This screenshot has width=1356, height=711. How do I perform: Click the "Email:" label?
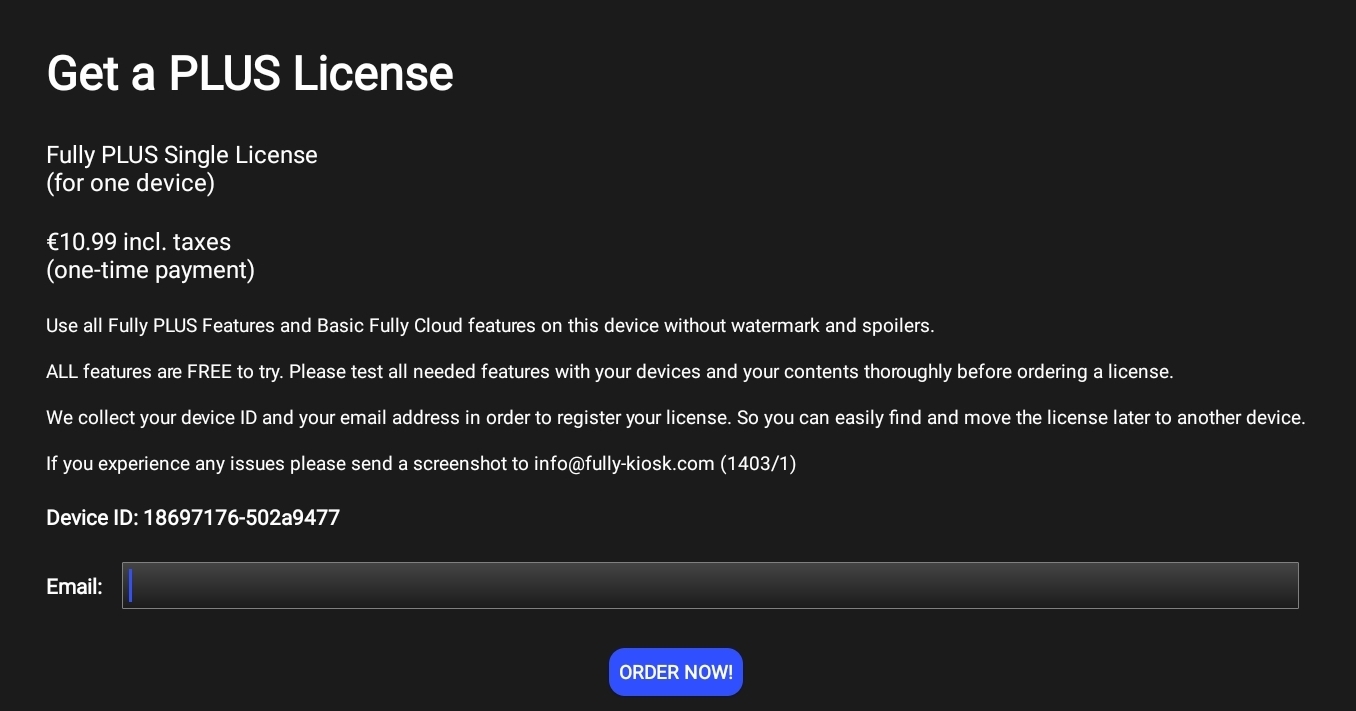point(74,587)
